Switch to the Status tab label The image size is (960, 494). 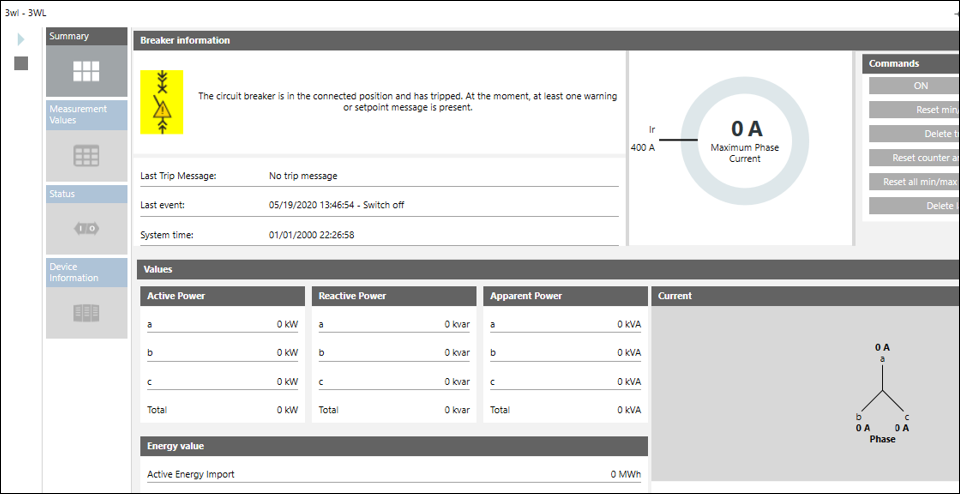pyautogui.click(x=63, y=194)
